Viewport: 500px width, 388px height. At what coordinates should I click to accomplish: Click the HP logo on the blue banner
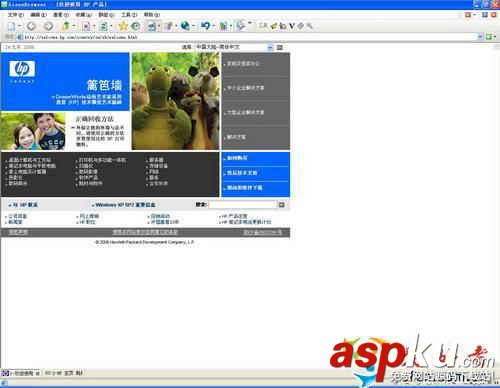[x=22, y=69]
